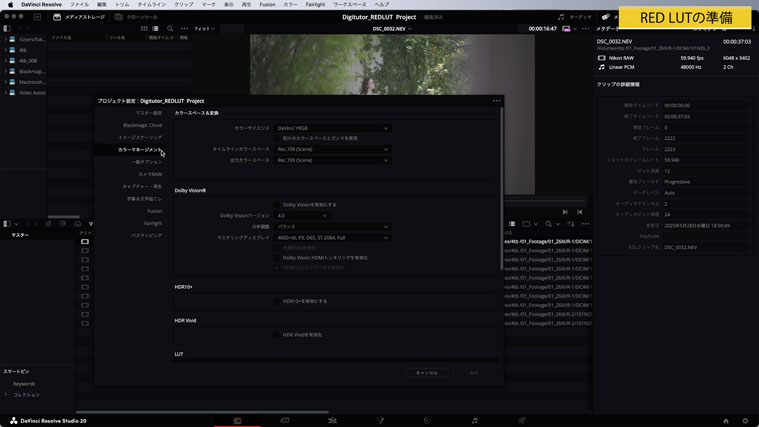Open the カメラRAW settings section
Image resolution: width=759 pixels, height=427 pixels.
pyautogui.click(x=150, y=174)
